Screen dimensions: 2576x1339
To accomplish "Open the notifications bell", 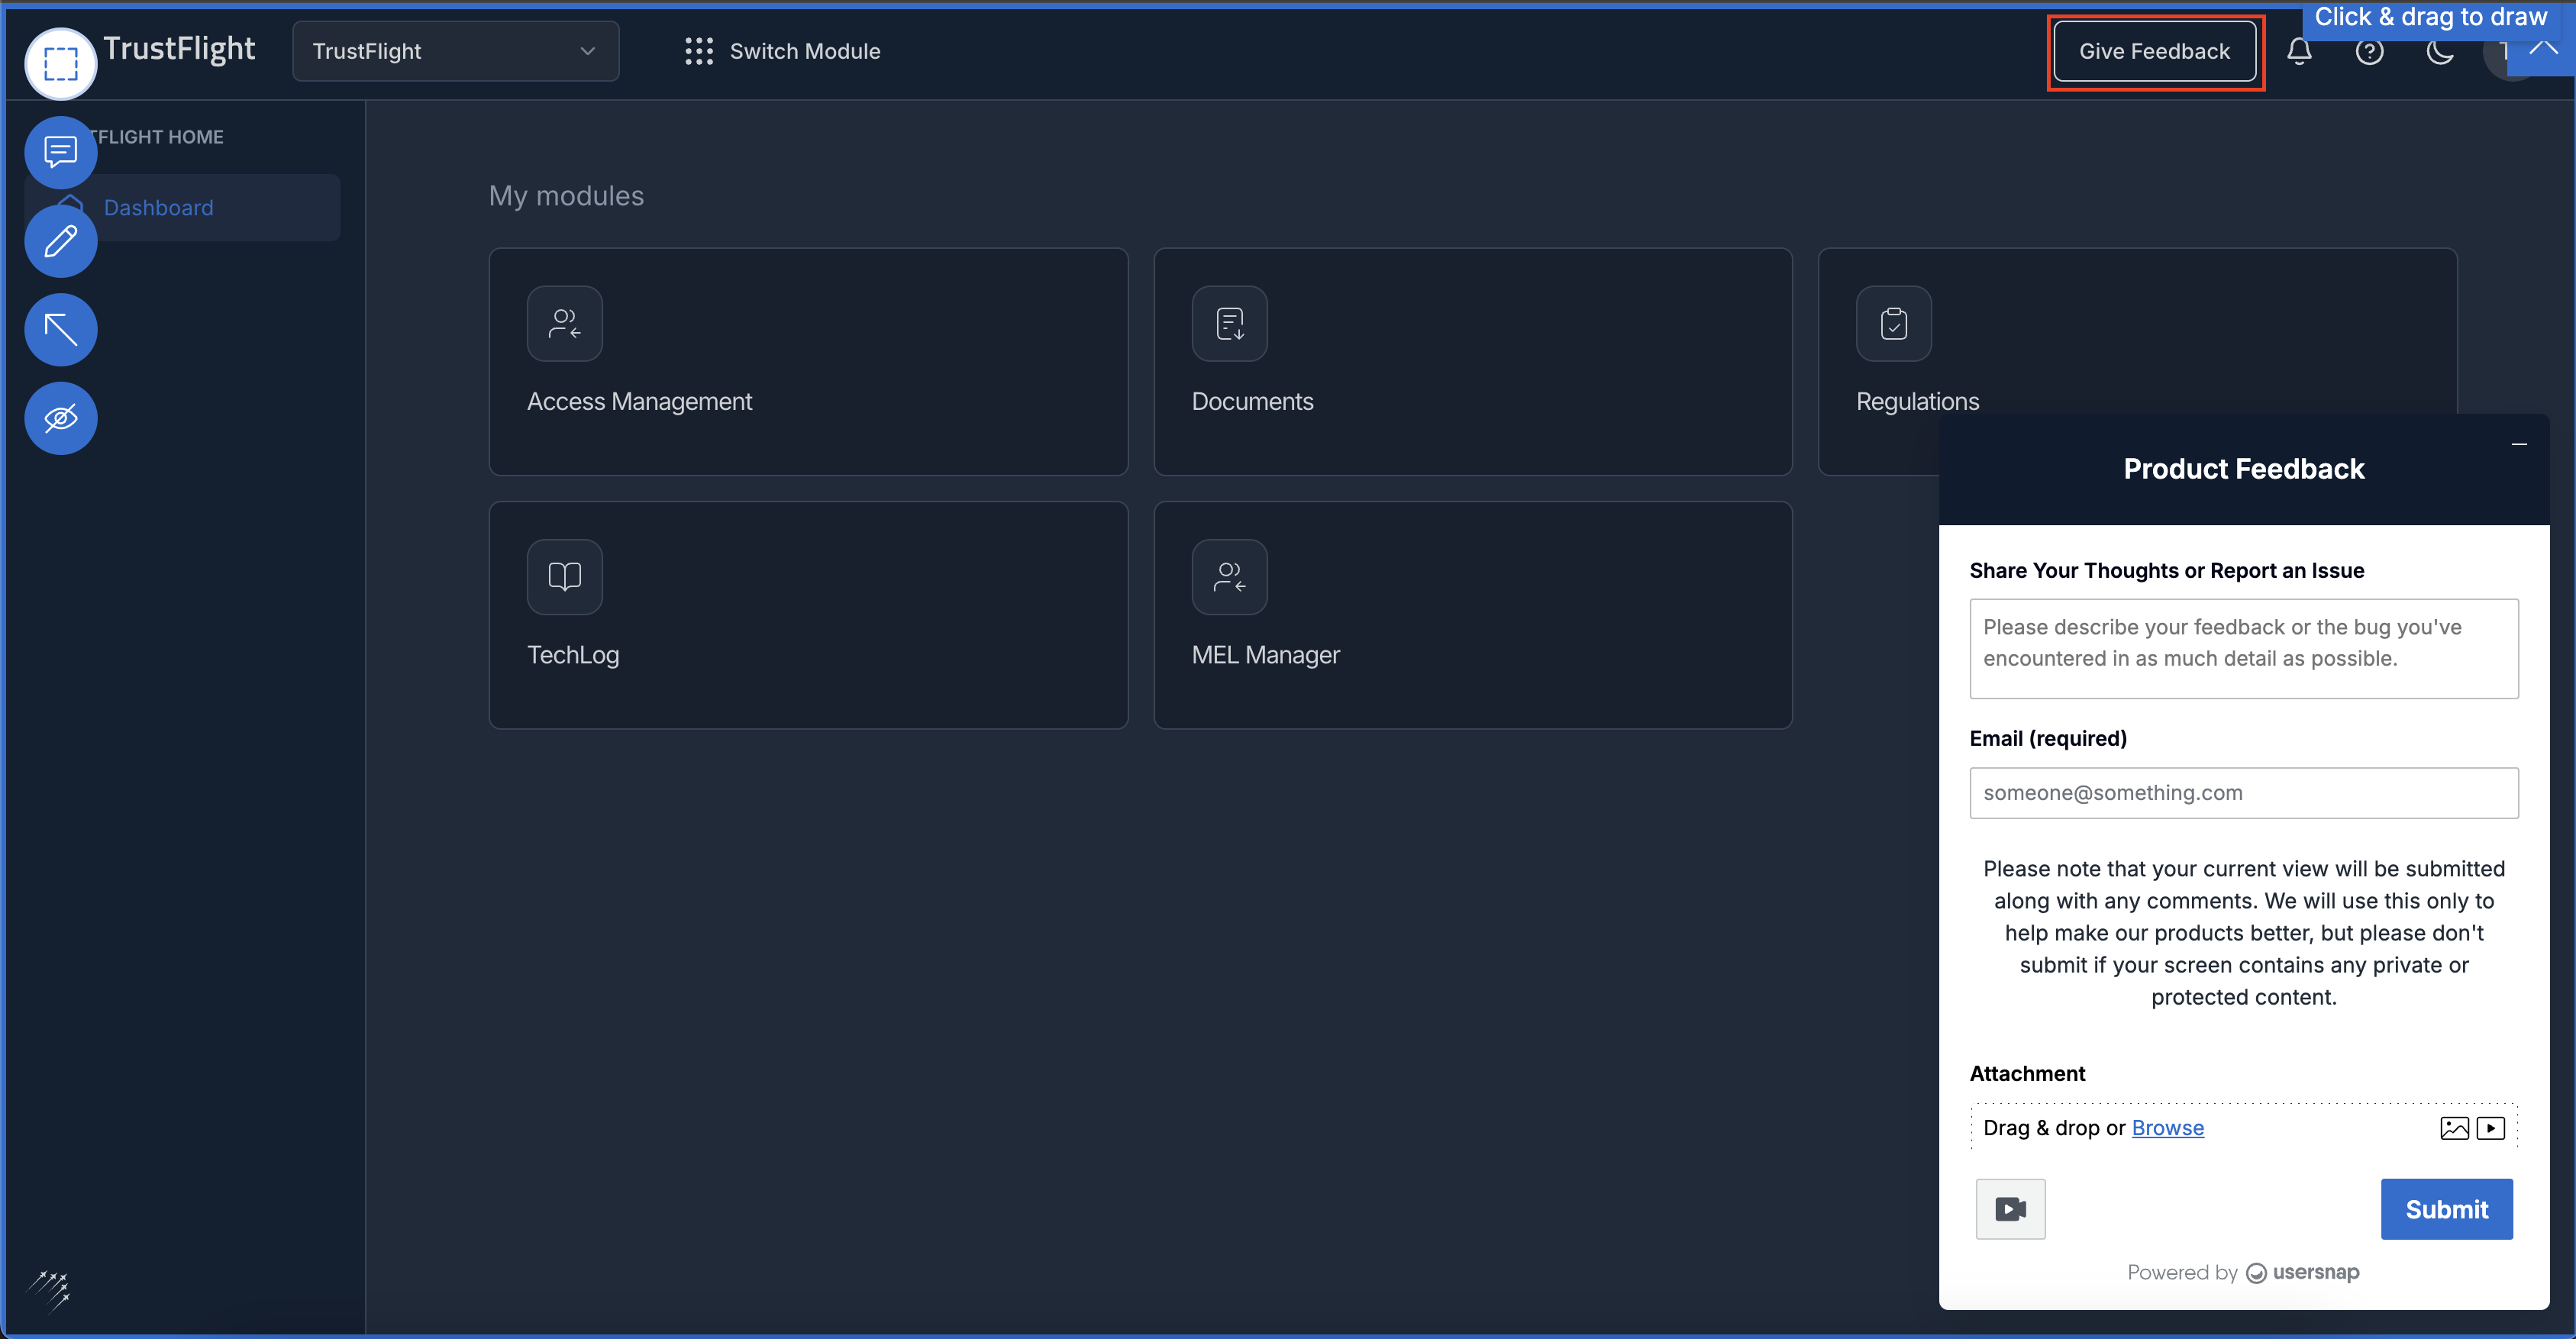I will click(2299, 51).
